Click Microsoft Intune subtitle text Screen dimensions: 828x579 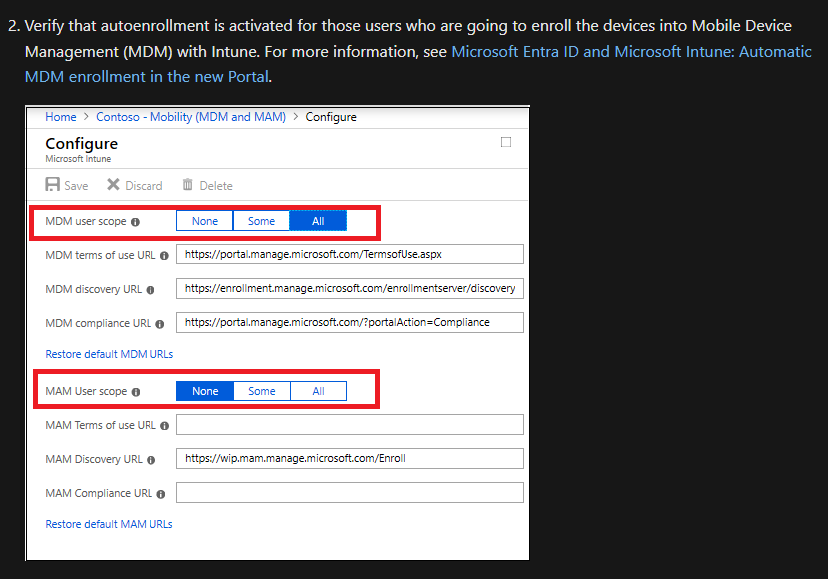(78, 159)
